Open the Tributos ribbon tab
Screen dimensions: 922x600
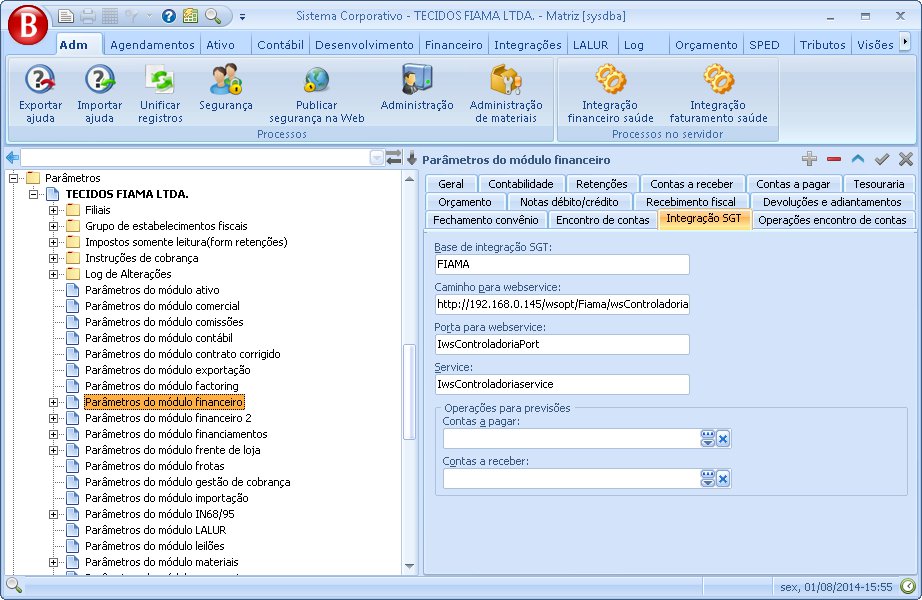[822, 45]
